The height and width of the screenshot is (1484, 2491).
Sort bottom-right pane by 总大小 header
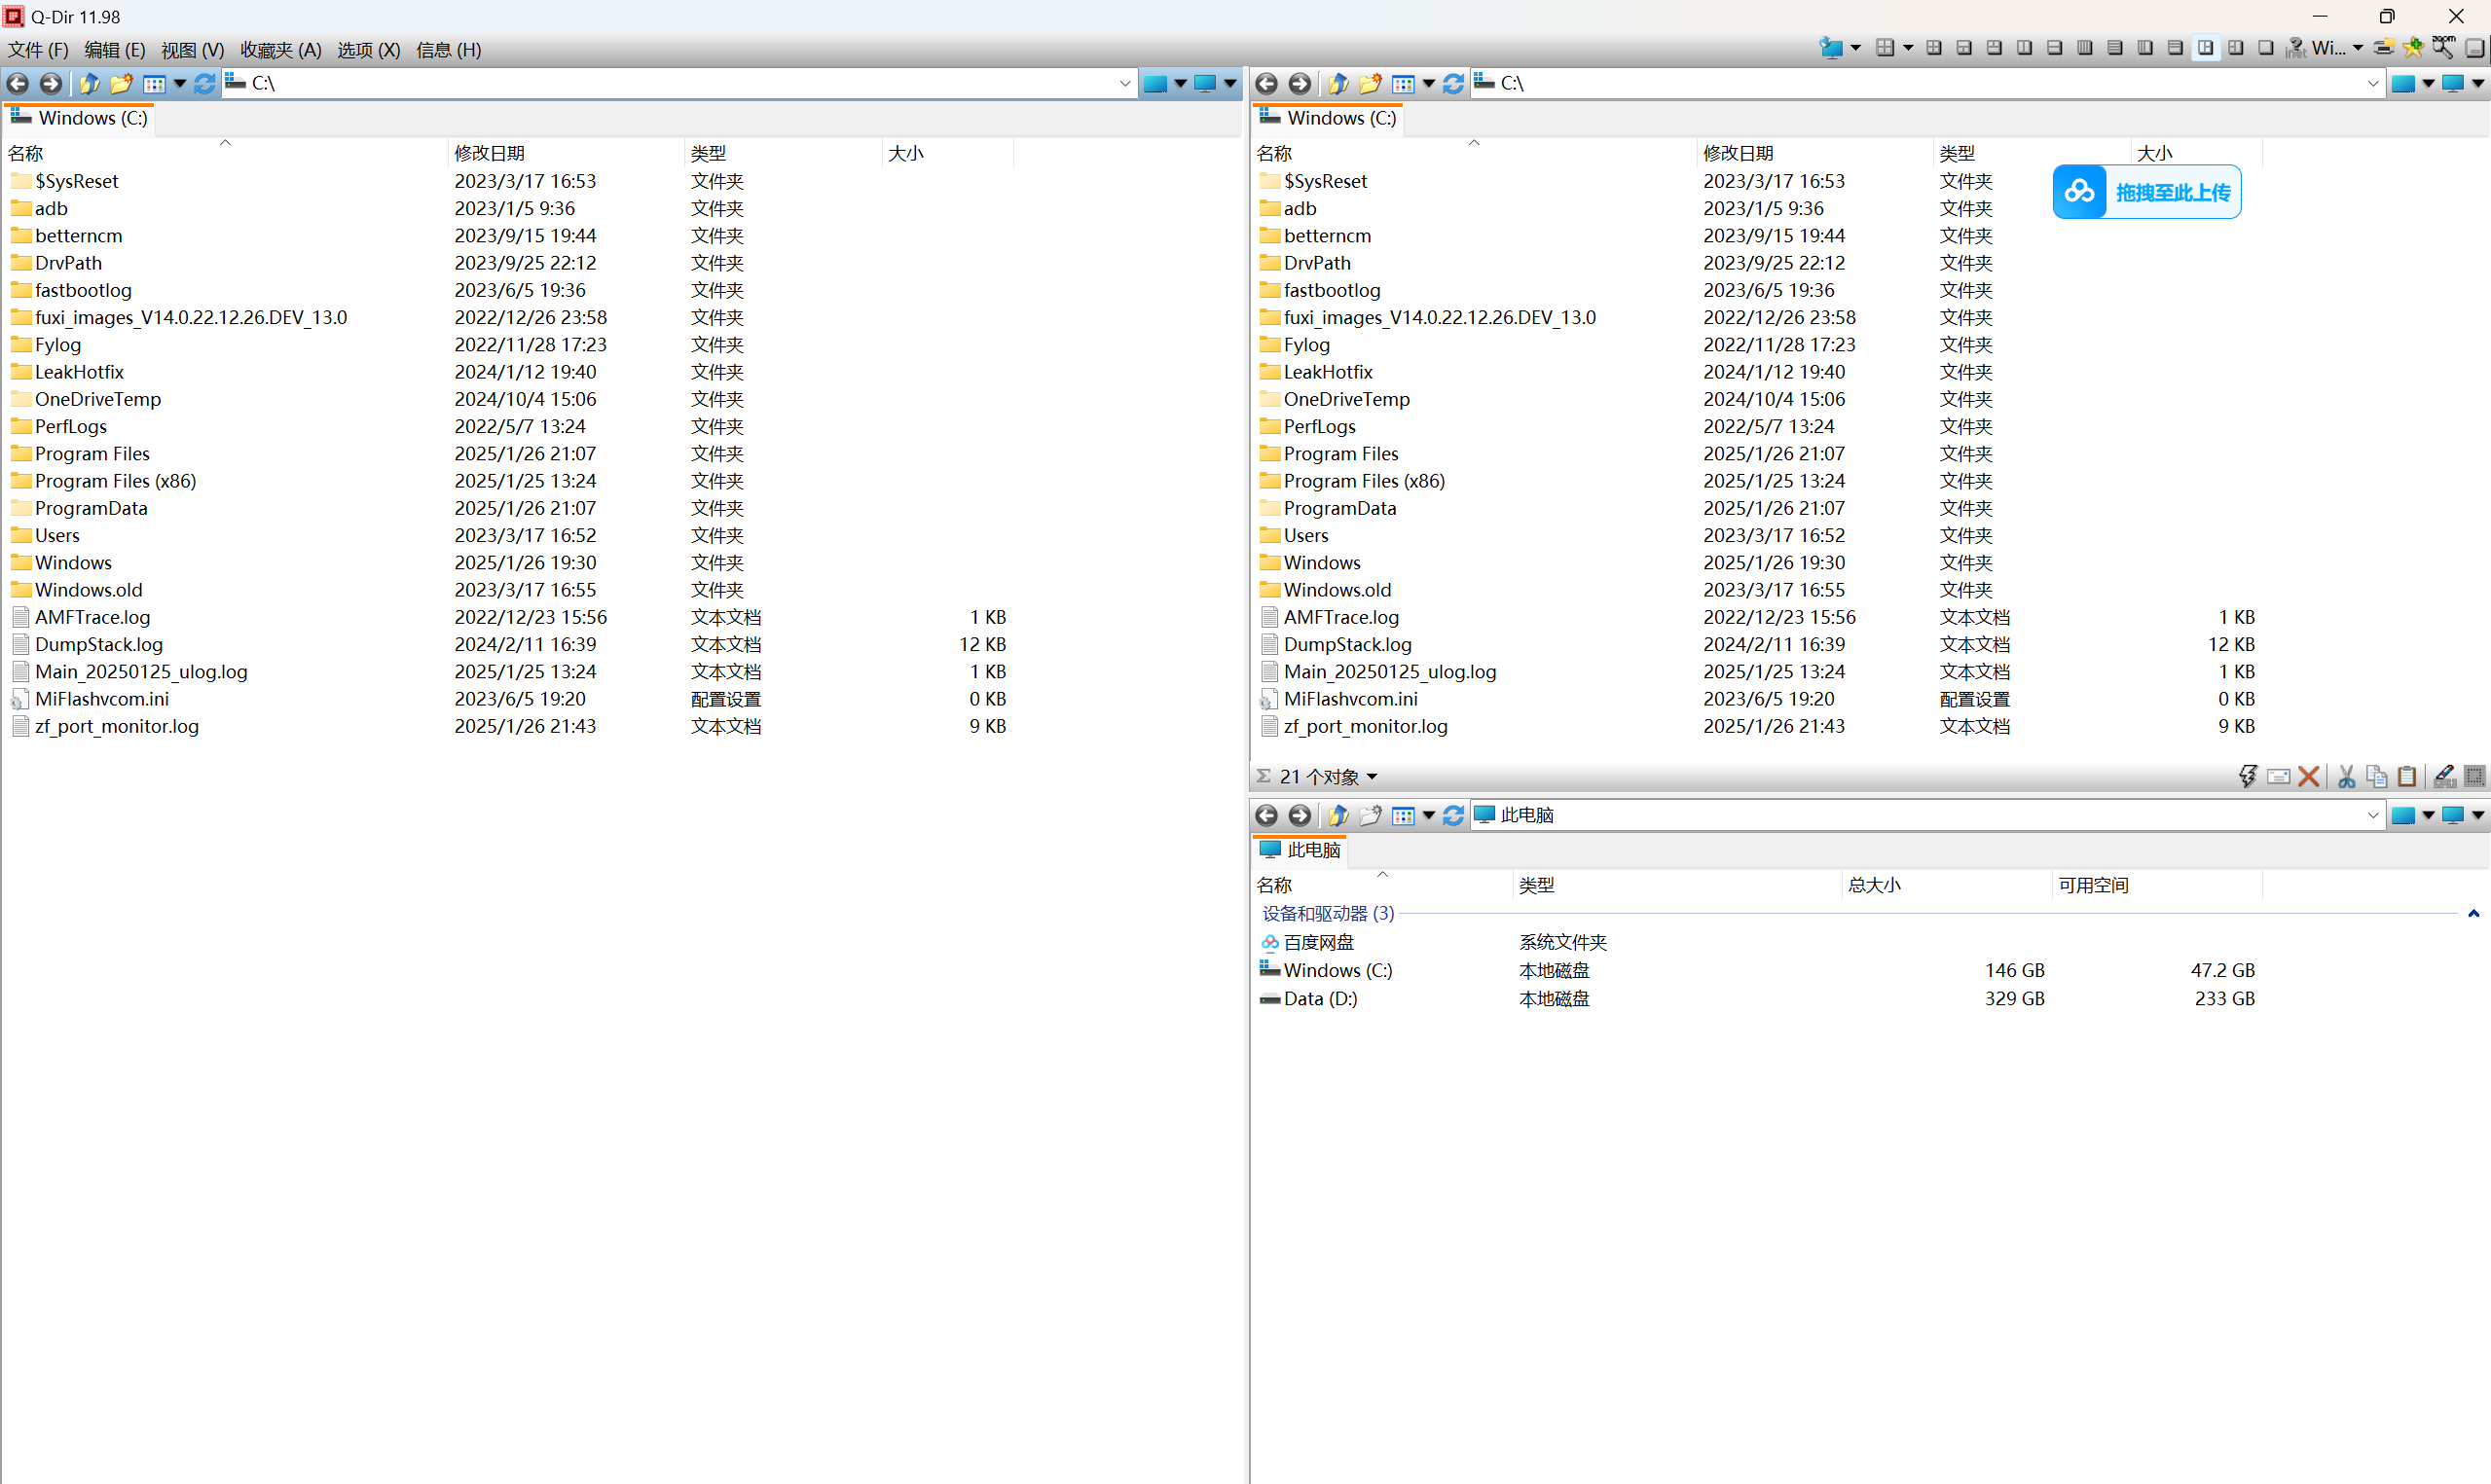tap(1945, 885)
